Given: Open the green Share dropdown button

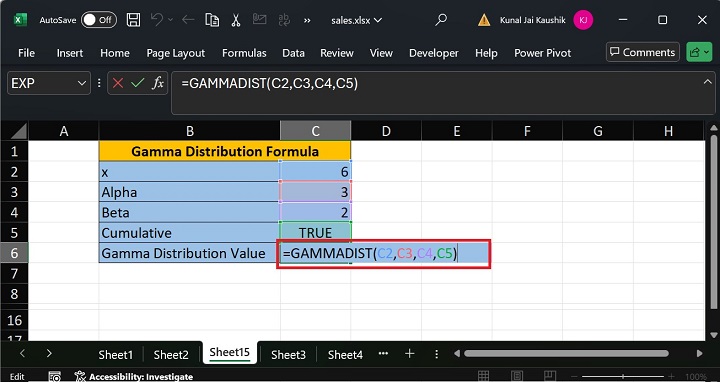Looking at the screenshot, I should [699, 52].
